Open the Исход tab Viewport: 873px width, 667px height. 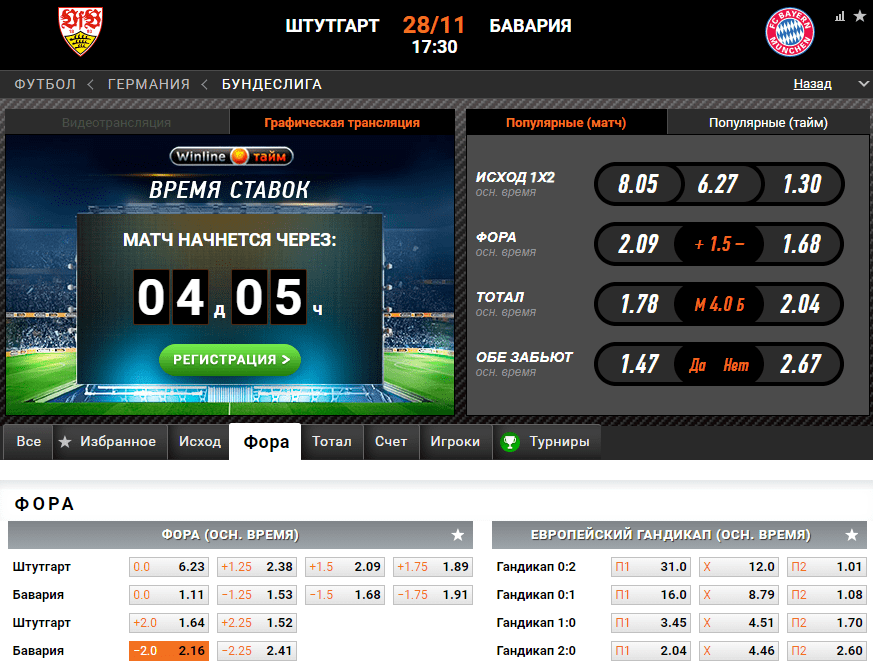click(x=199, y=442)
